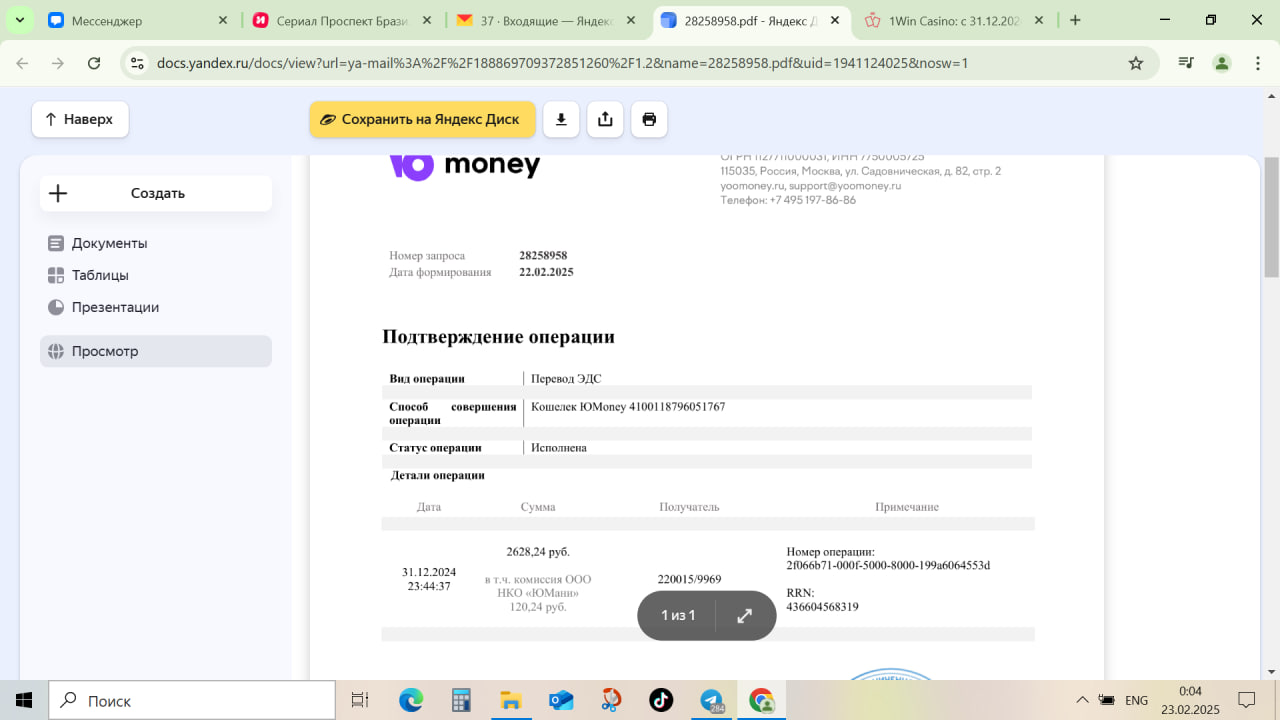The height and width of the screenshot is (720, 1280).
Task: Open the Chrome three-dot menu
Action: pos(1256,63)
